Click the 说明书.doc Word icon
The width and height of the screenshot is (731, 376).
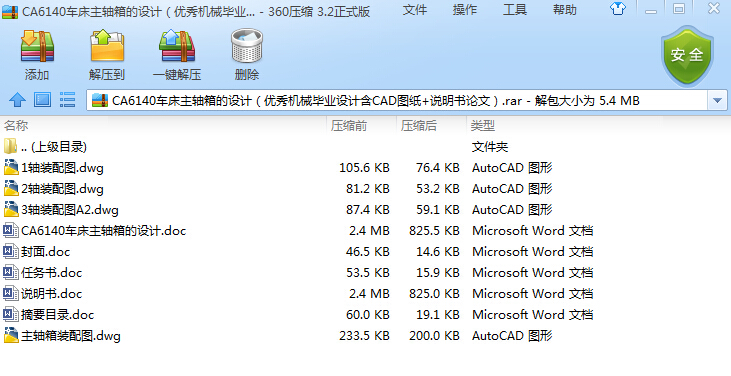[x=11, y=293]
